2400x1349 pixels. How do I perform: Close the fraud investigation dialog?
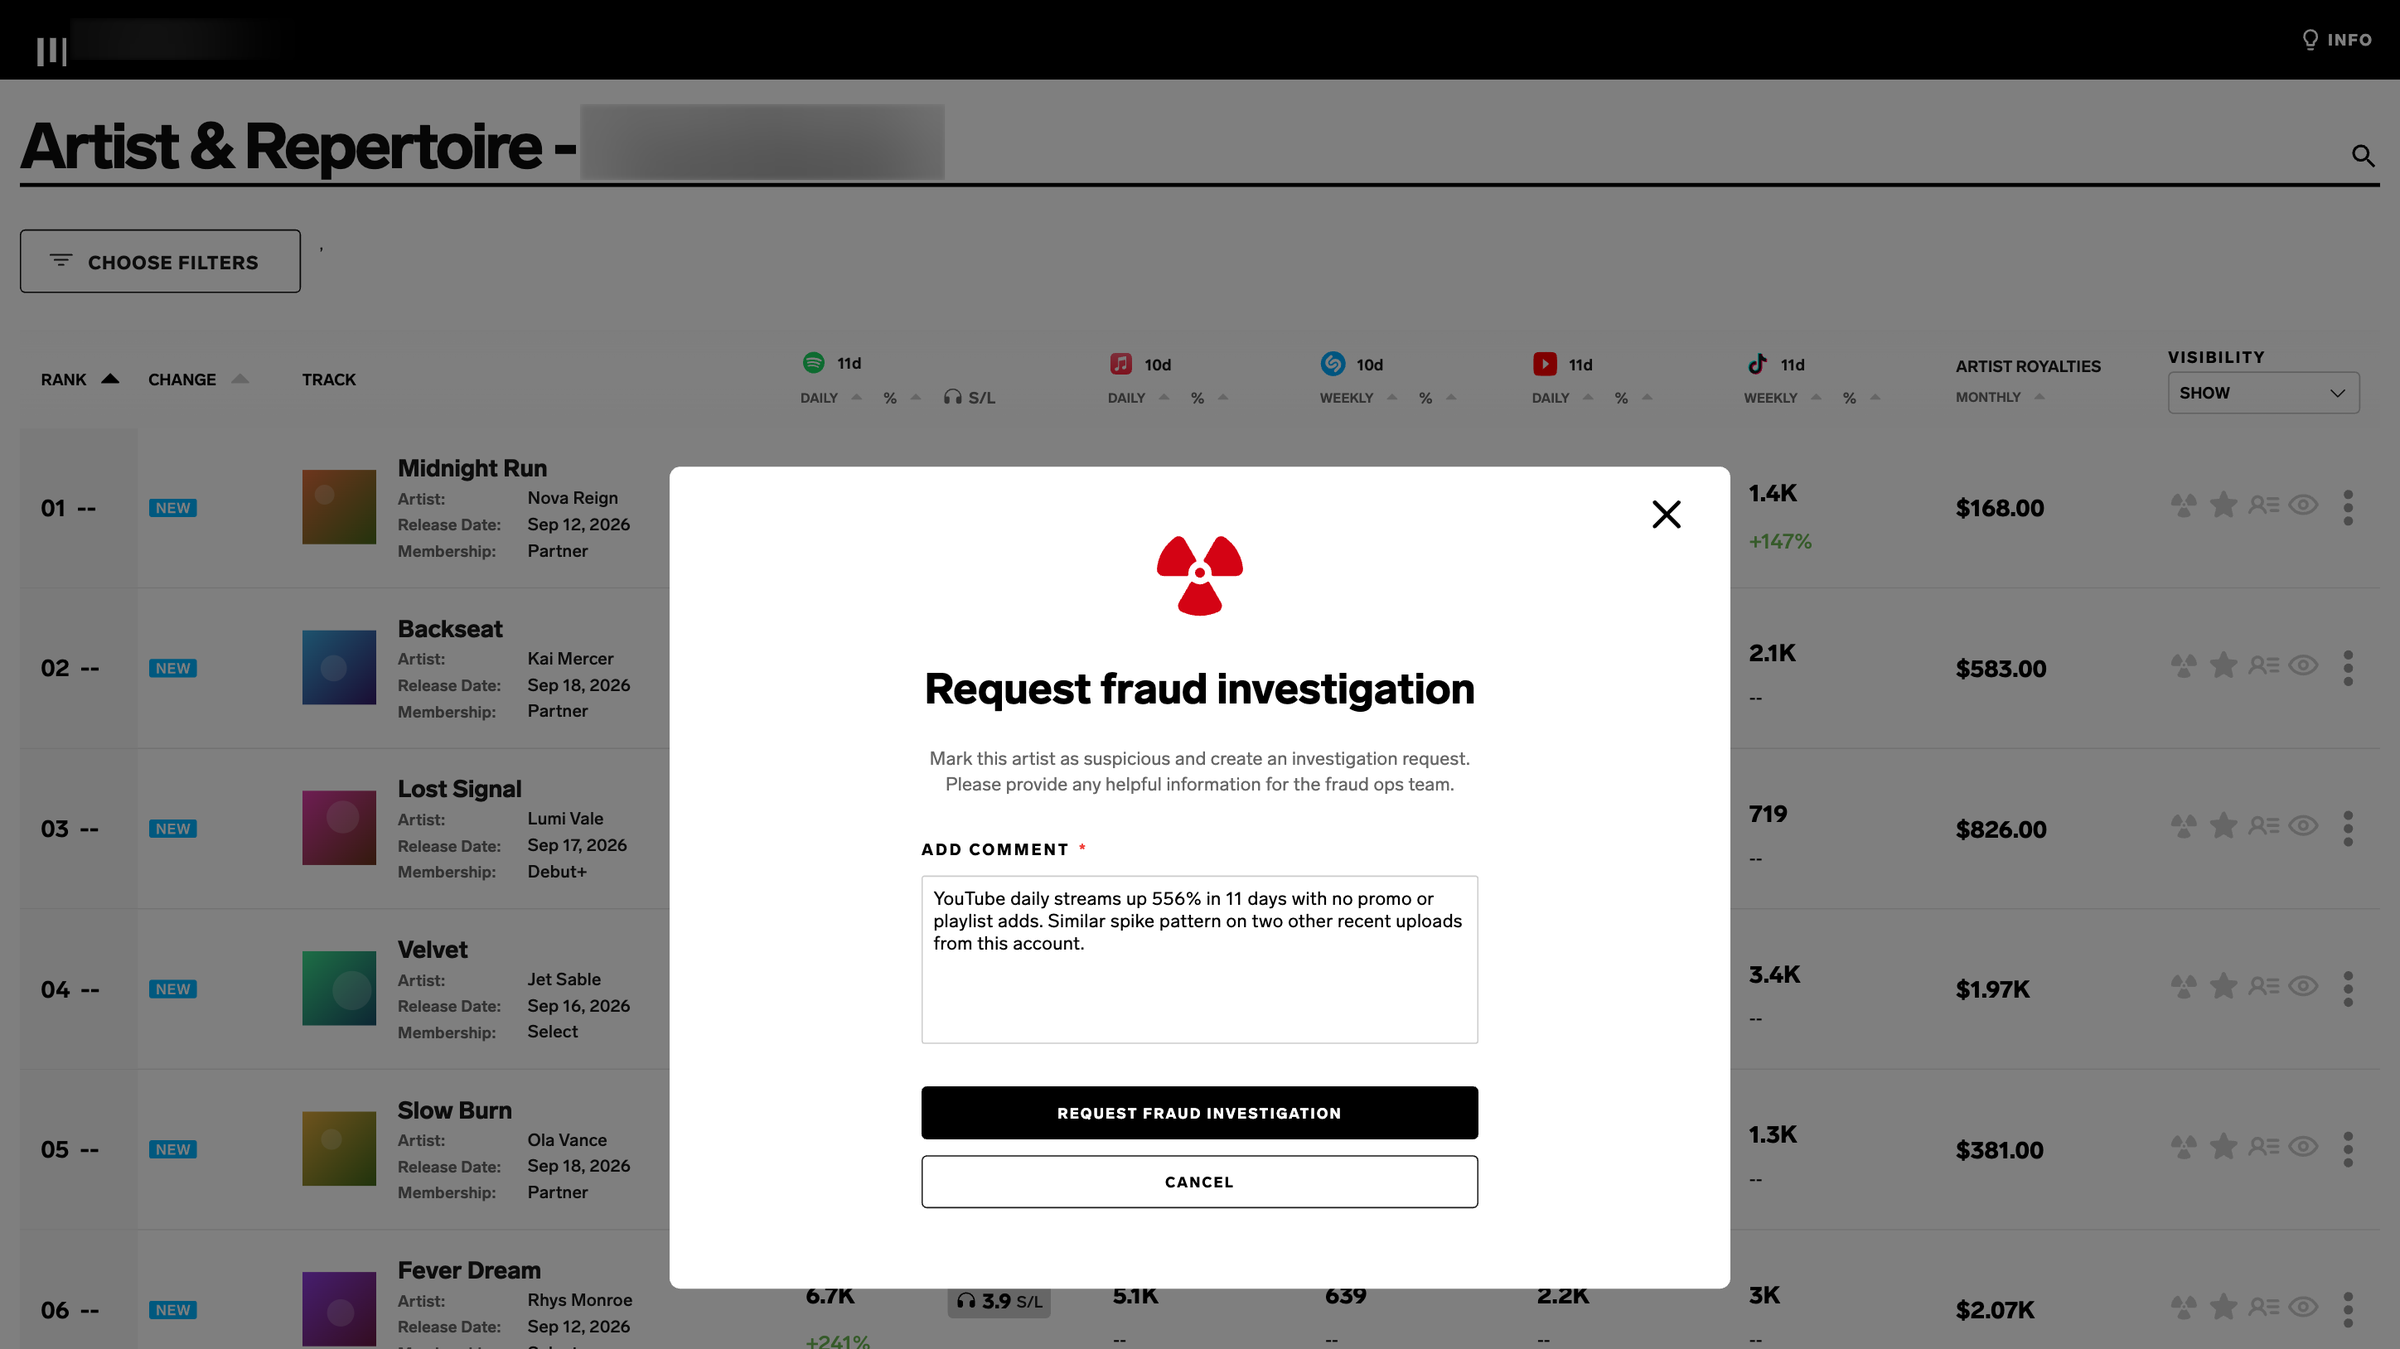pos(1666,514)
